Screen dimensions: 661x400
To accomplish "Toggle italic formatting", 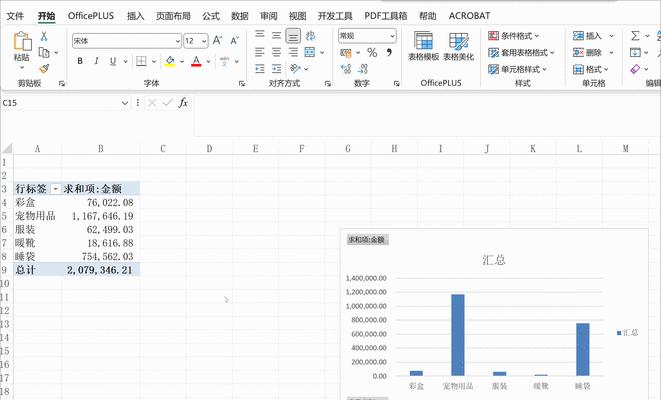I will click(97, 61).
